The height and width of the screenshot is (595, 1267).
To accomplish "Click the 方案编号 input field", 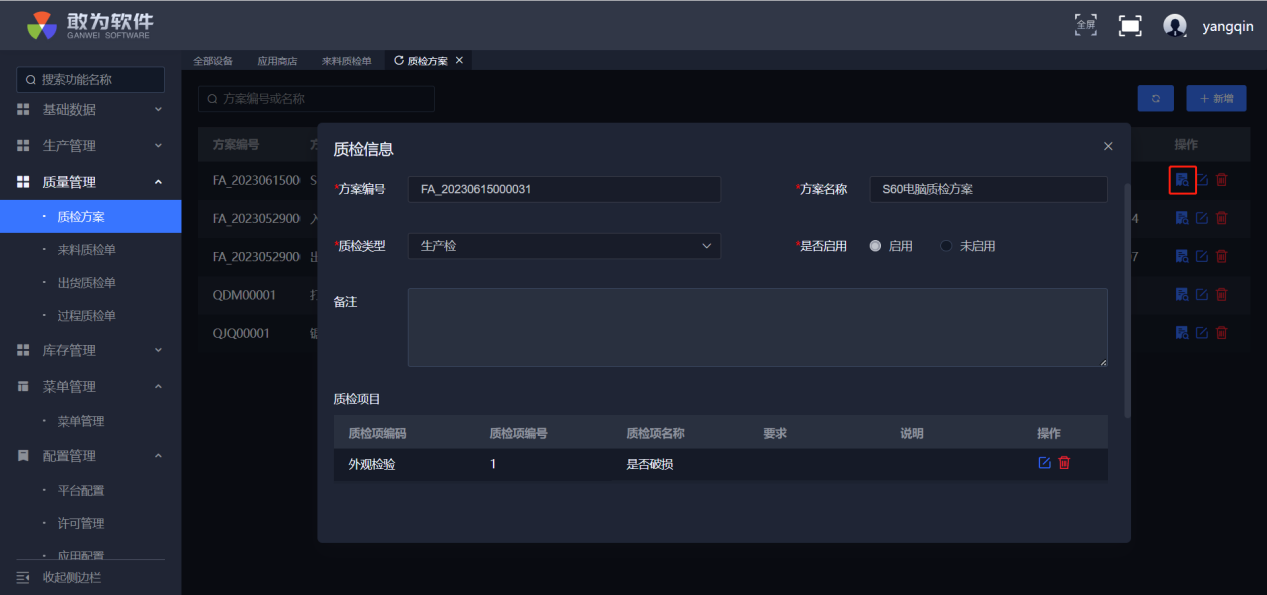I will [564, 189].
